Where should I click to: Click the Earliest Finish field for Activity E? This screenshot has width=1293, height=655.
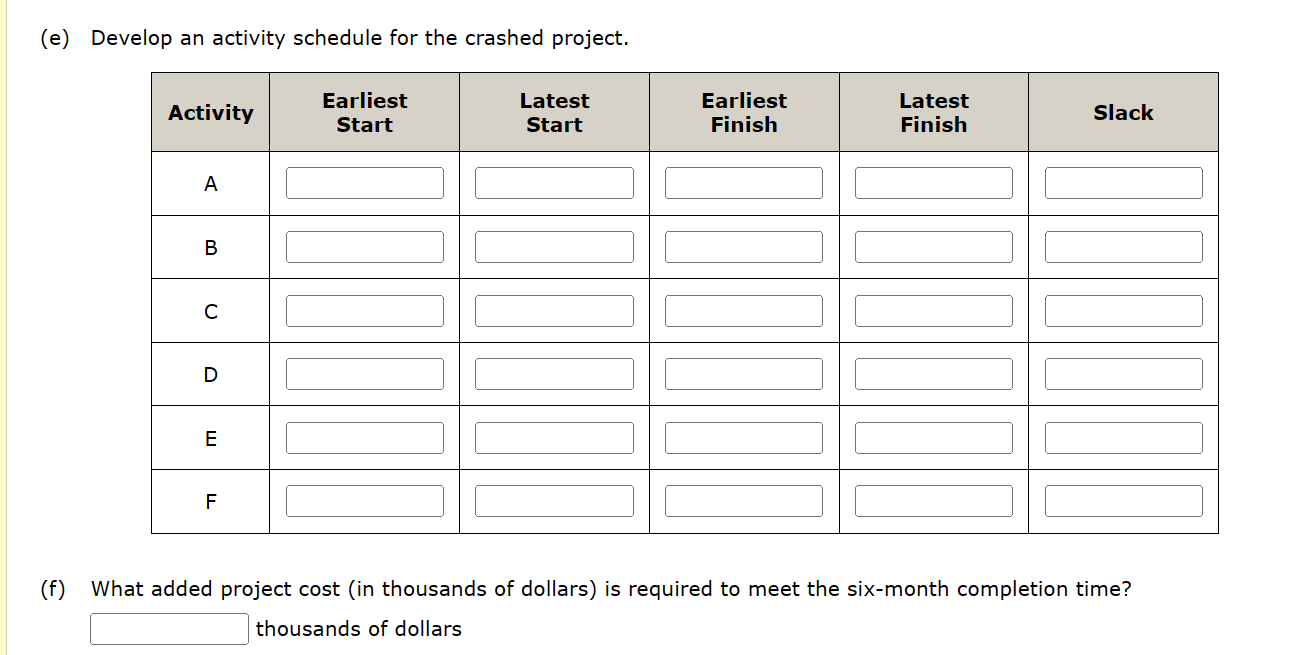[744, 437]
